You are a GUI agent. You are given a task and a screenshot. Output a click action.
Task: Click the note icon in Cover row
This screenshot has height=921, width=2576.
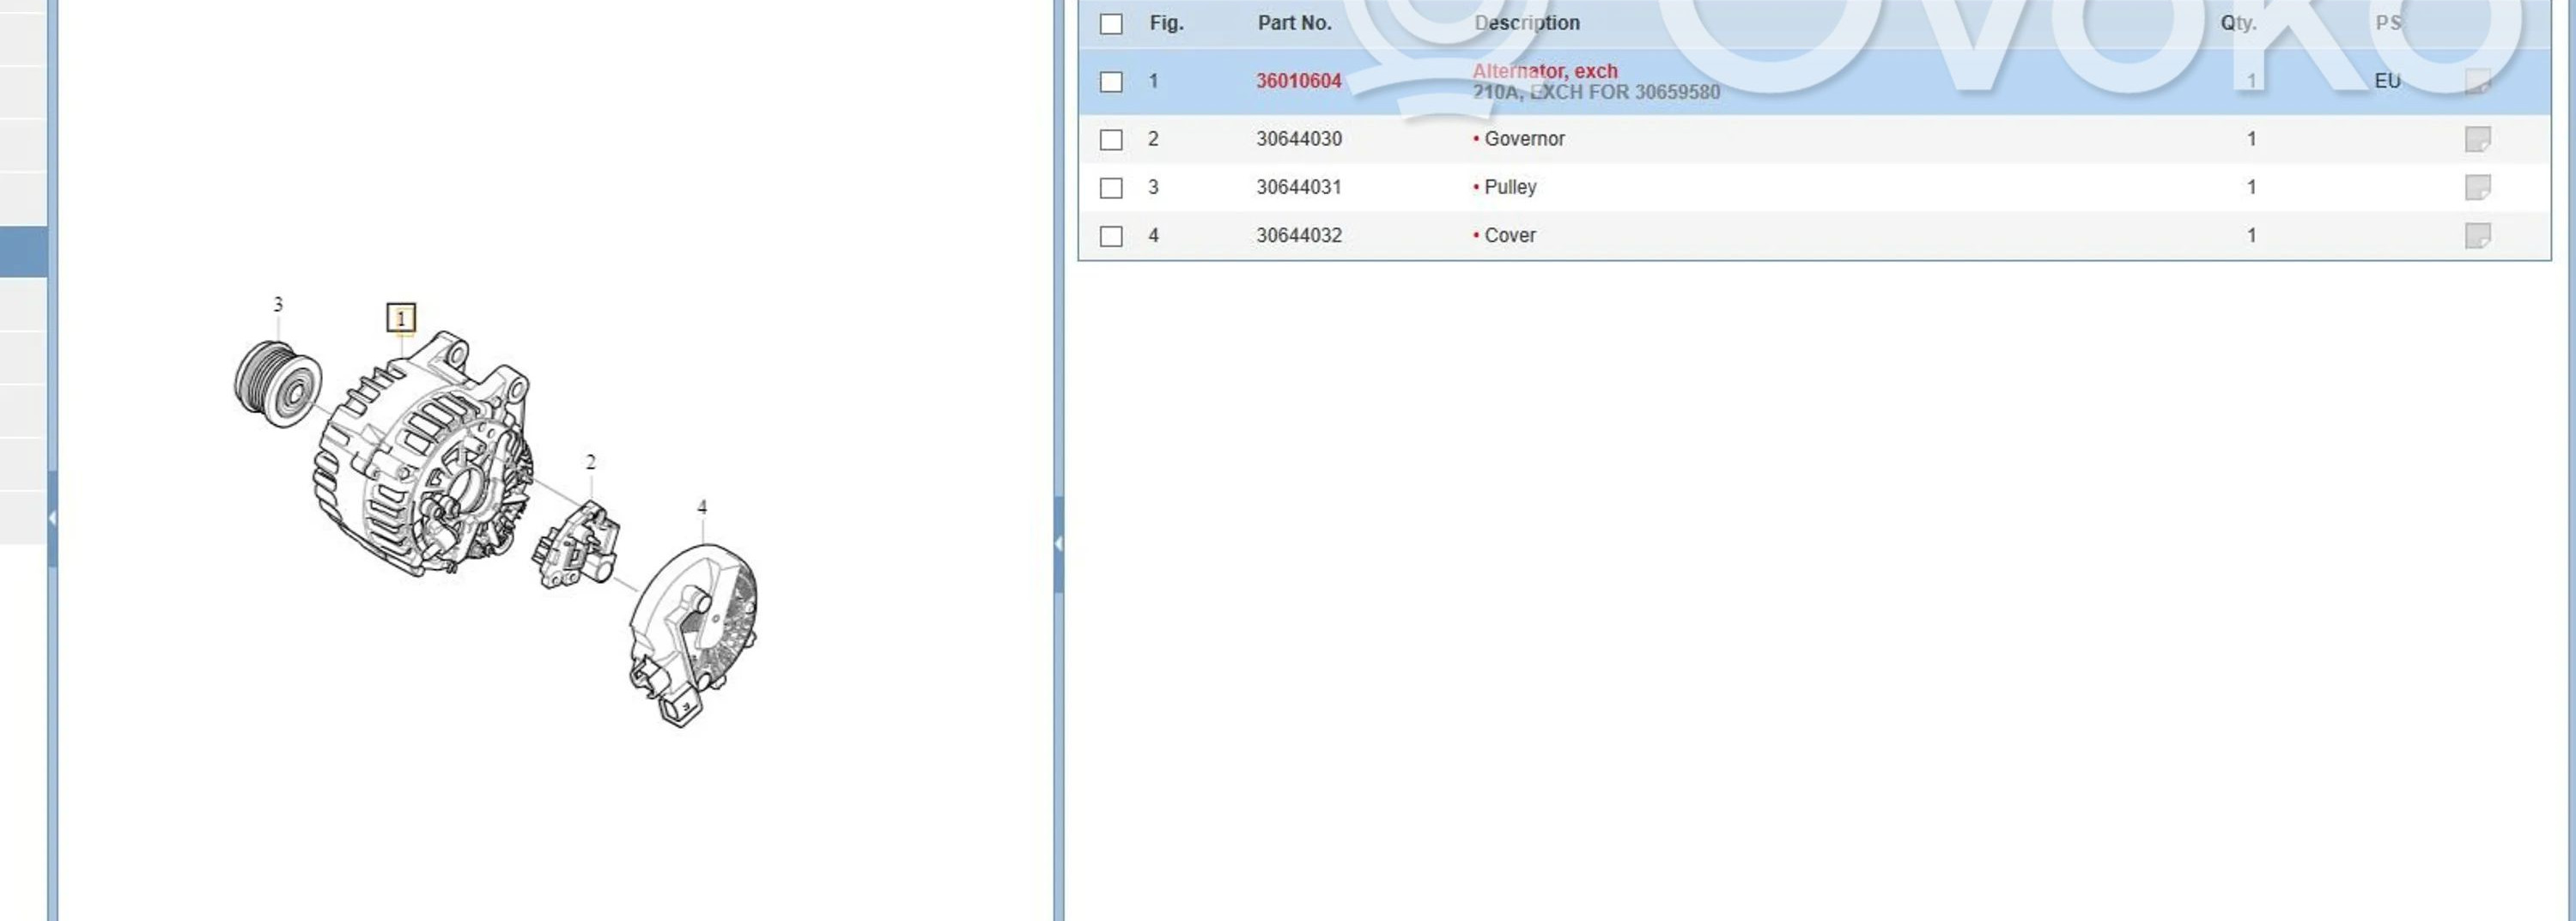pyautogui.click(x=2476, y=236)
